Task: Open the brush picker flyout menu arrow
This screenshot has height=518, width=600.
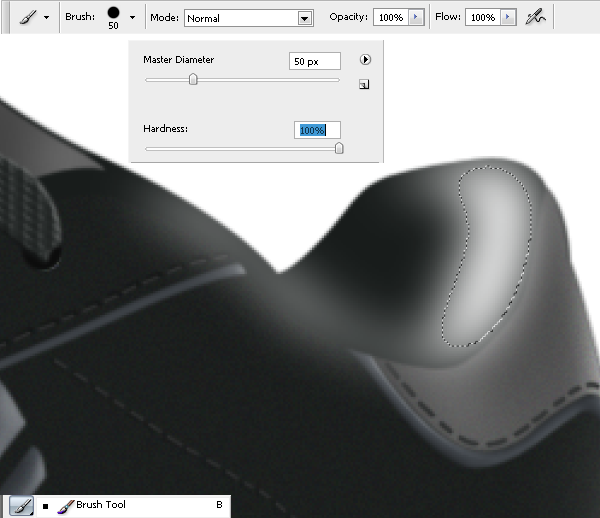Action: click(x=365, y=60)
